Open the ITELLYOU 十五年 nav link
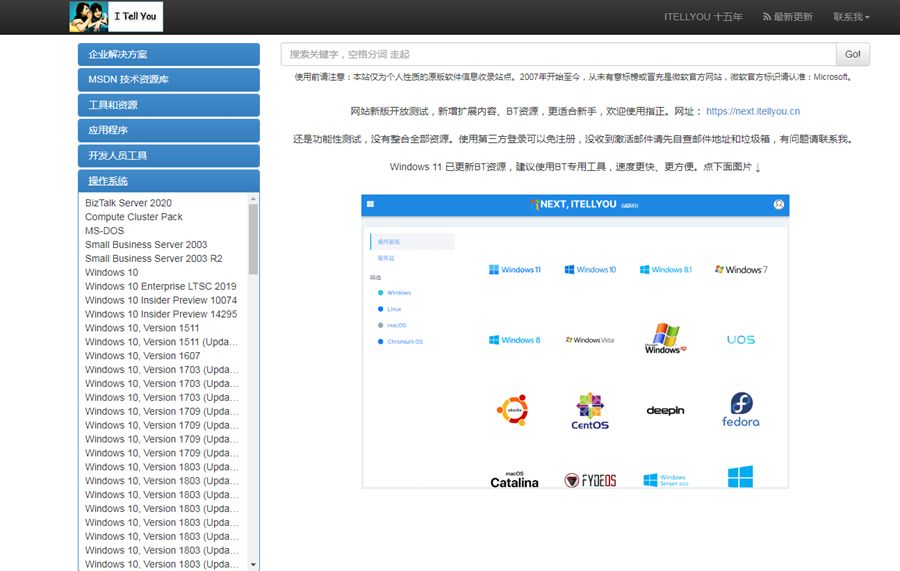 (703, 17)
